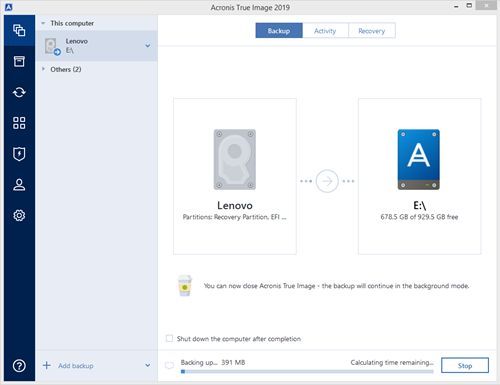The width and height of the screenshot is (500, 385).
Task: Click 'Partitions: Recovery Partition, EFI ...' text
Action: click(234, 217)
